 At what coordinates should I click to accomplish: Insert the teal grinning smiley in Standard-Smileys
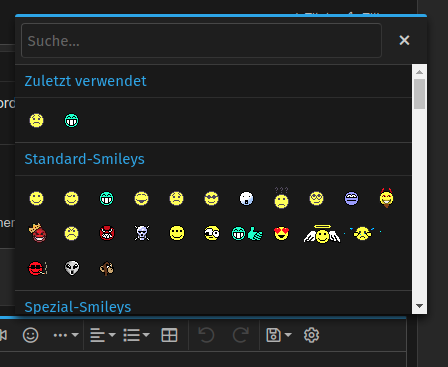pos(107,199)
